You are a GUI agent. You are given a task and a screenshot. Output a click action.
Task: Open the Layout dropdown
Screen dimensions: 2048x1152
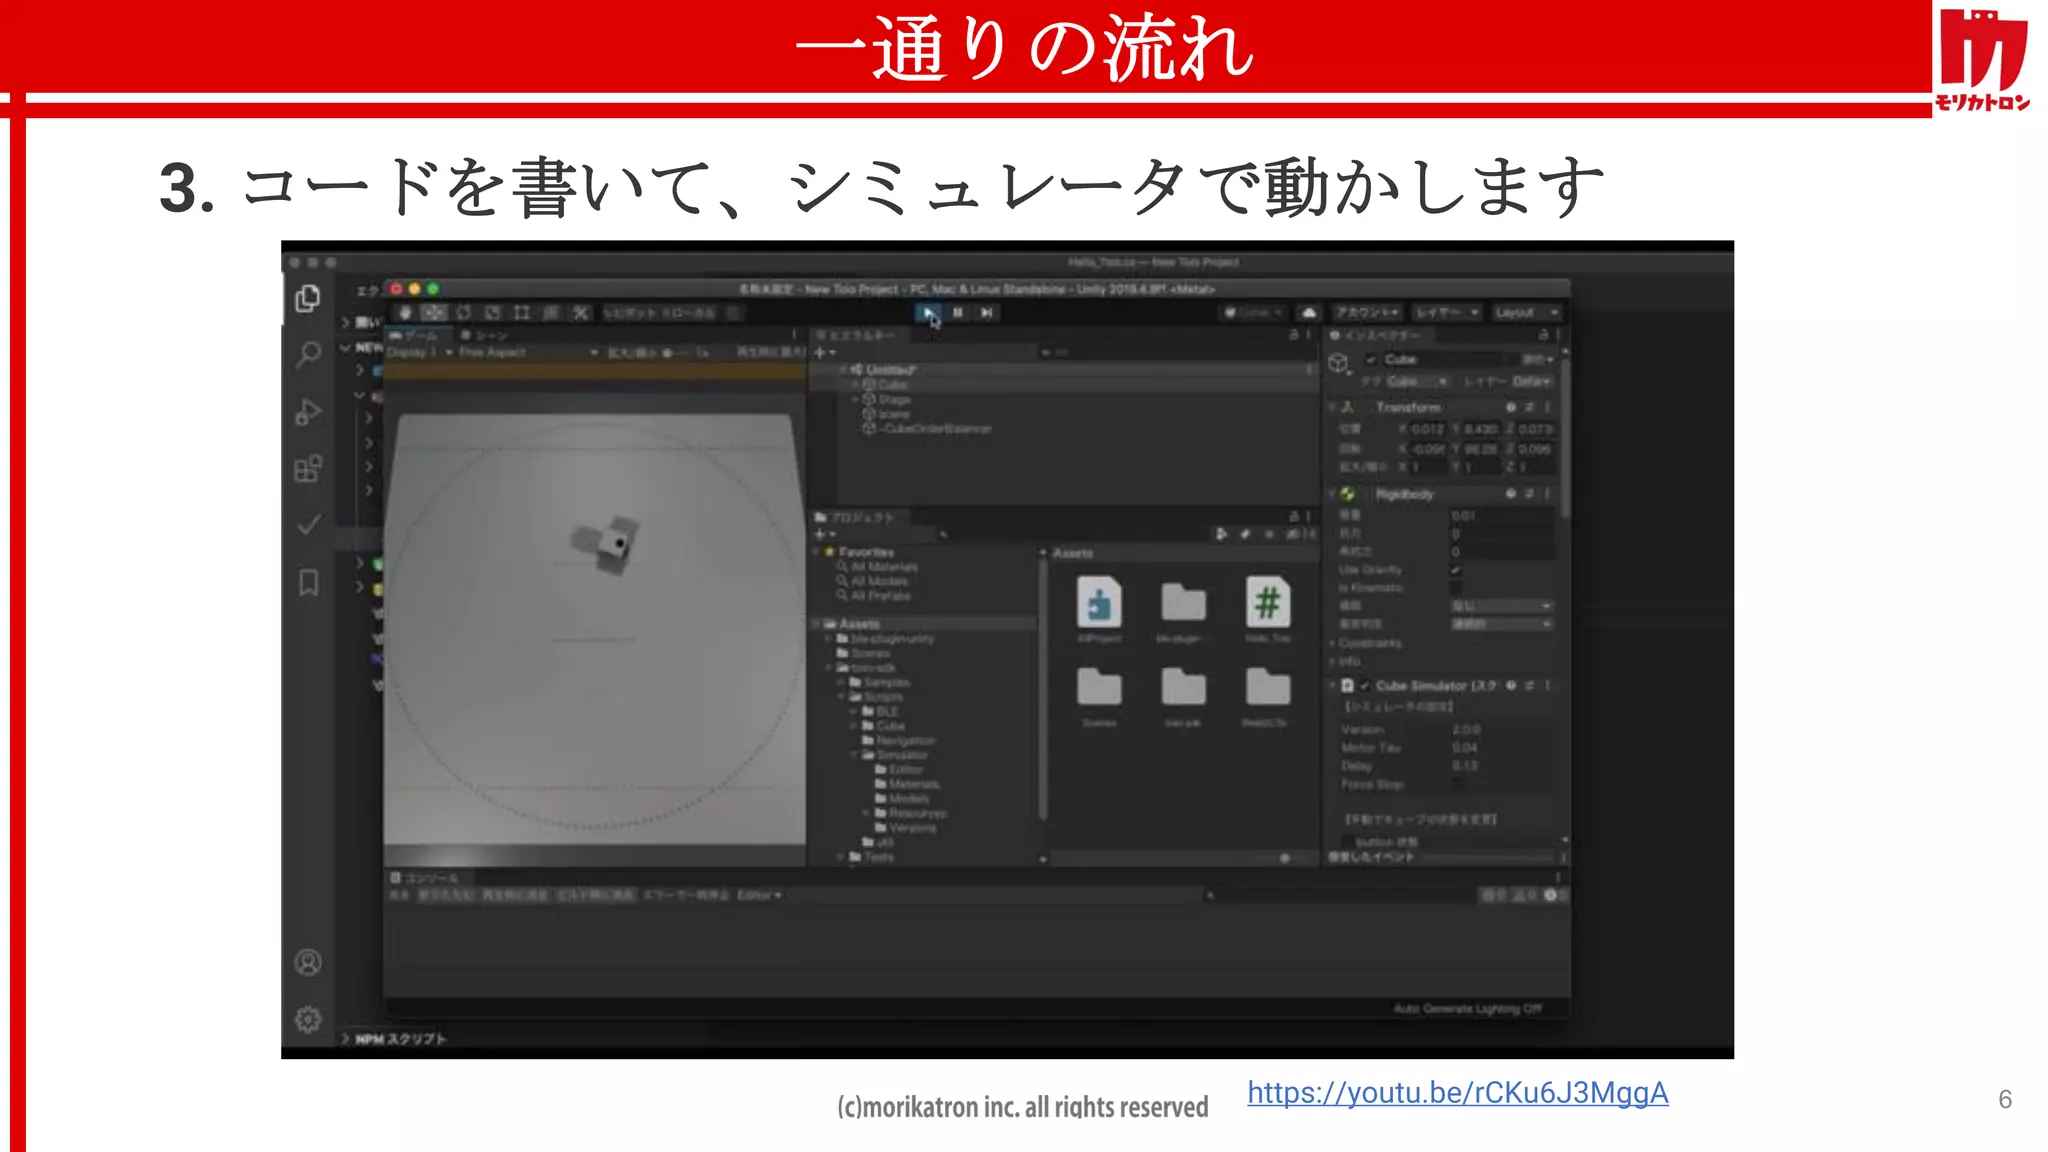[1526, 313]
